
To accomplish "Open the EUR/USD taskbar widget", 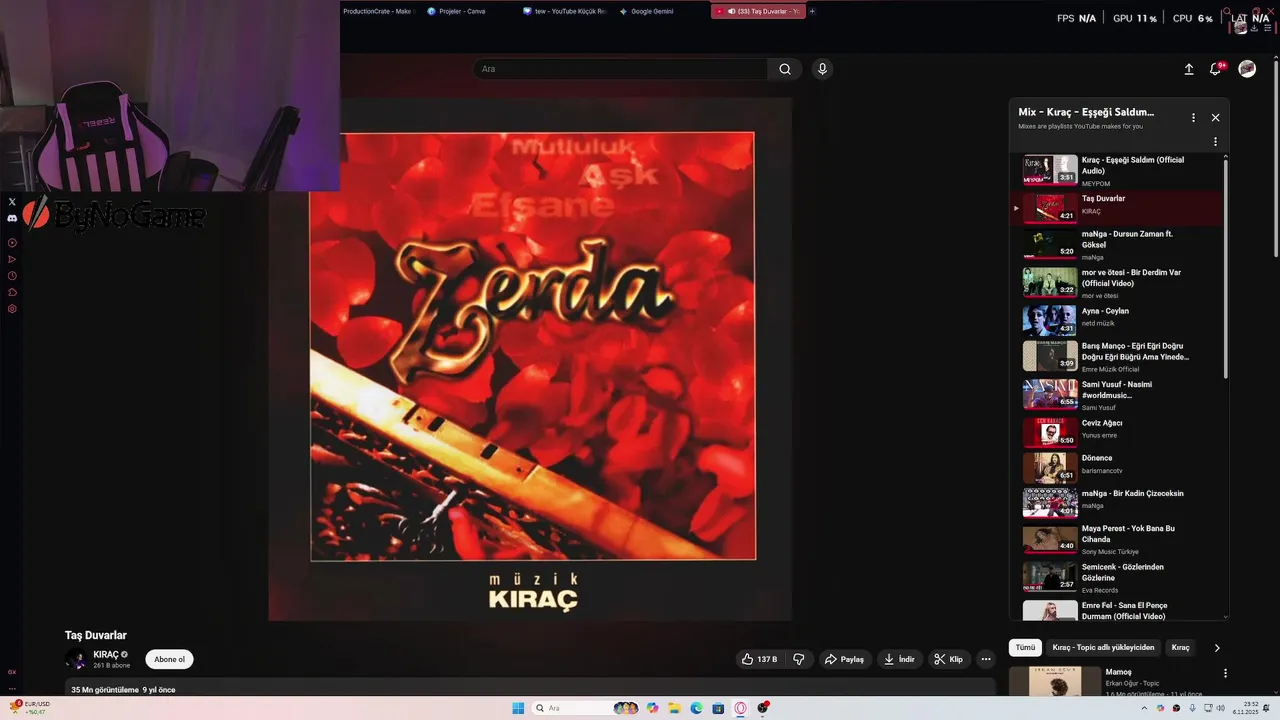I will pyautogui.click(x=30, y=707).
